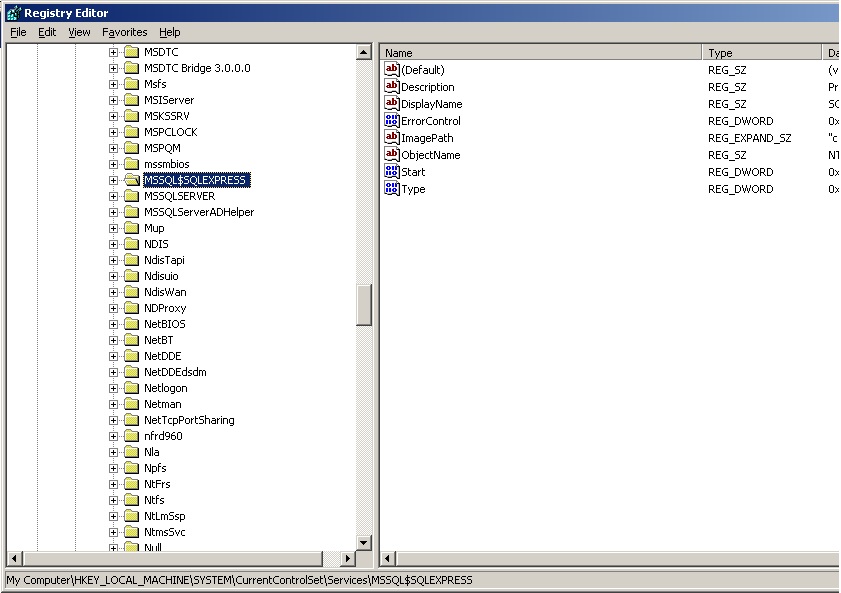Sort values by Type column header

point(762,53)
